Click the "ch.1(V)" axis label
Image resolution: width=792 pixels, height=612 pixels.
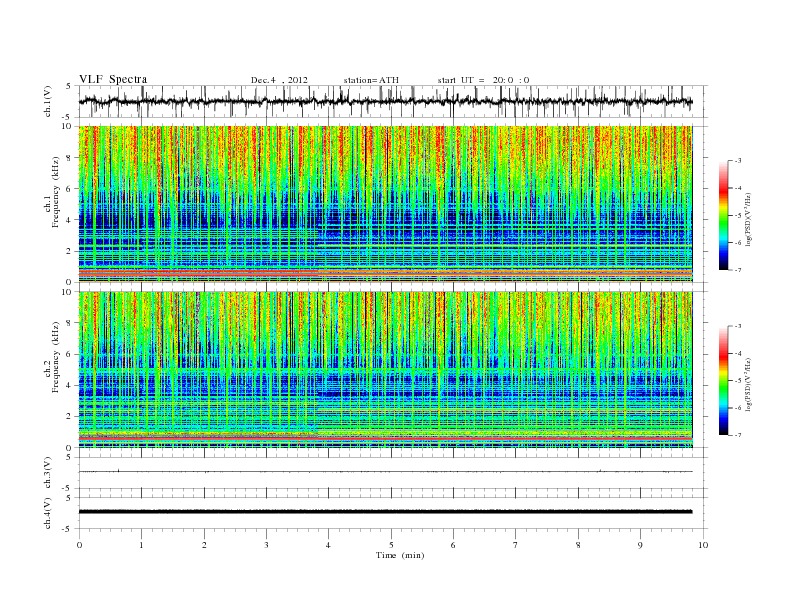point(48,101)
